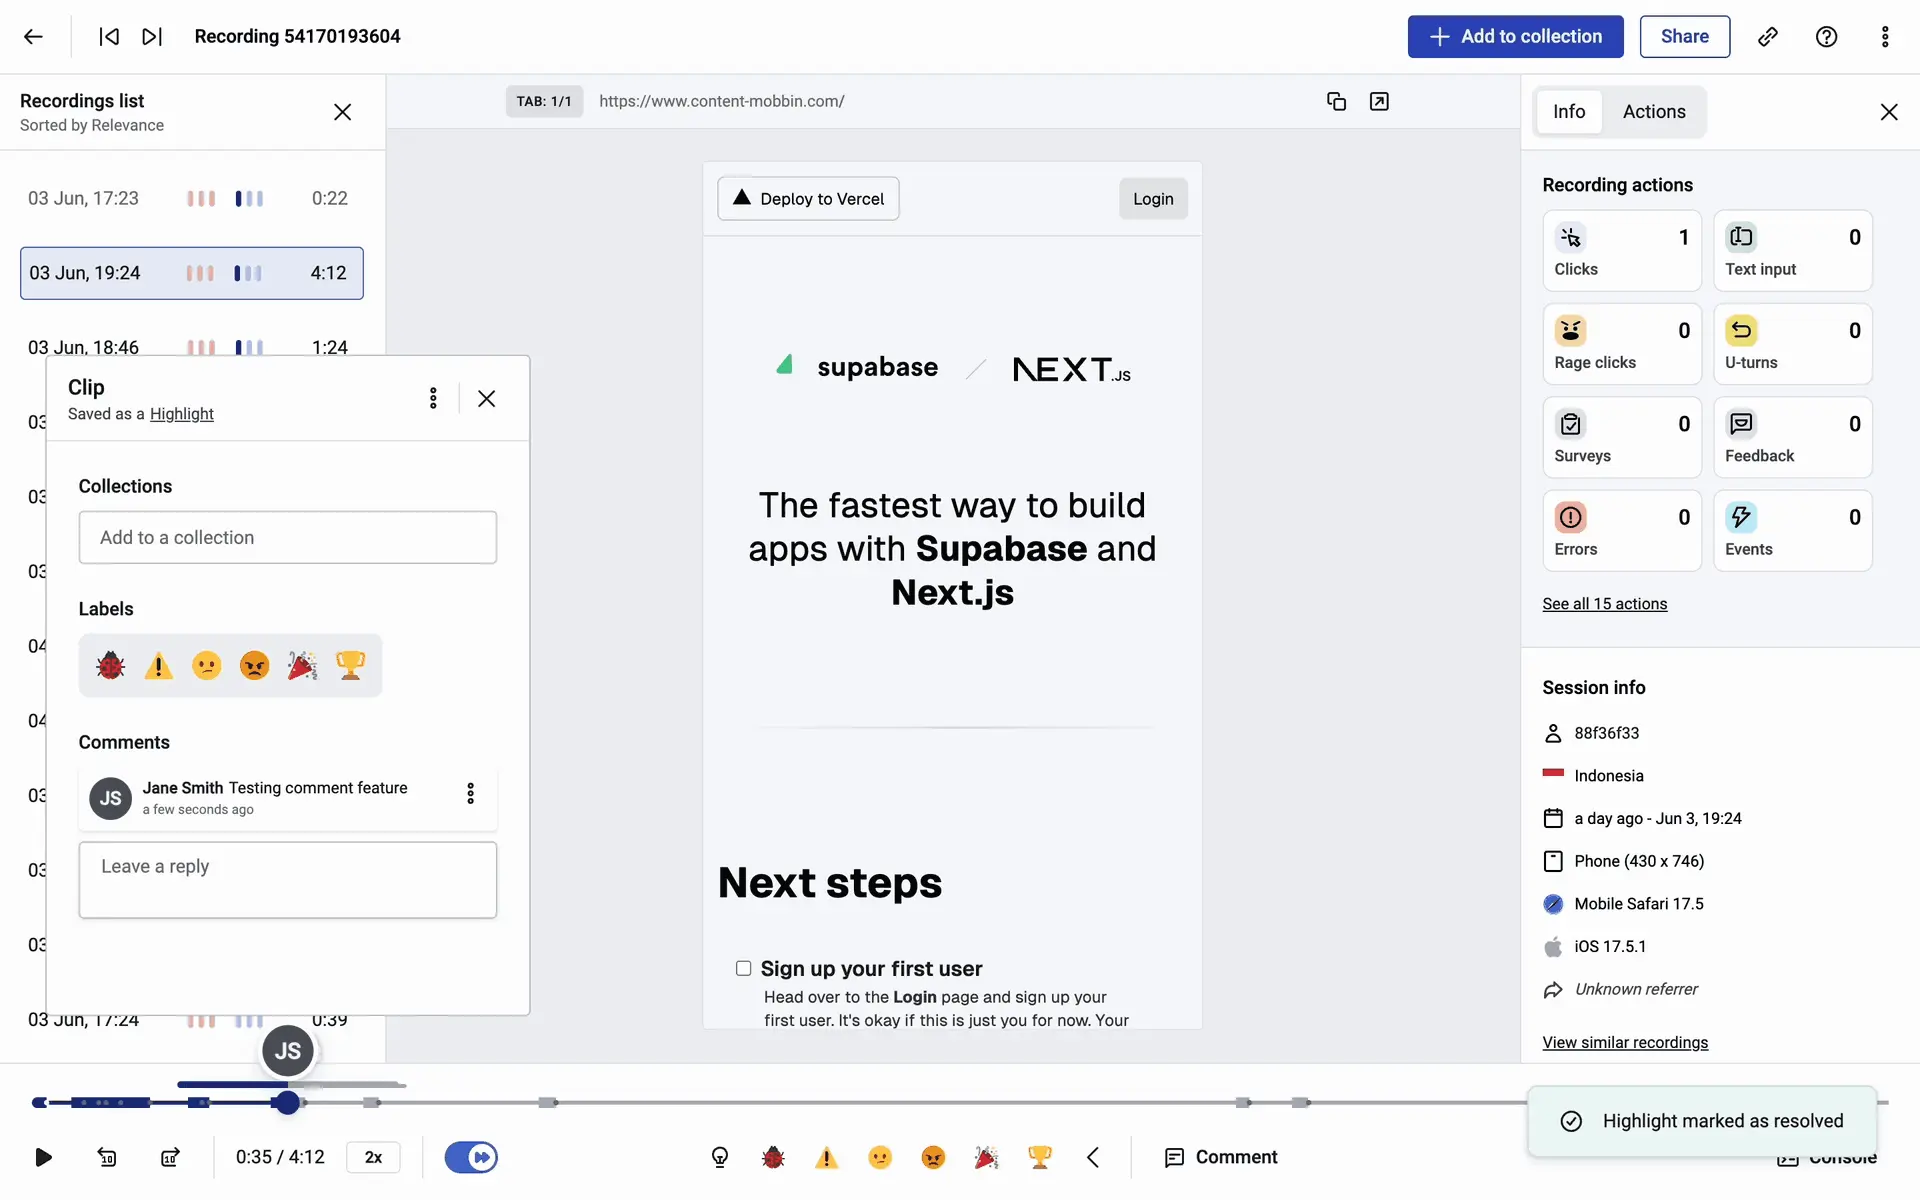1920x1200 pixels.
Task: Open Jane Smith comment options menu
Action: point(470,794)
